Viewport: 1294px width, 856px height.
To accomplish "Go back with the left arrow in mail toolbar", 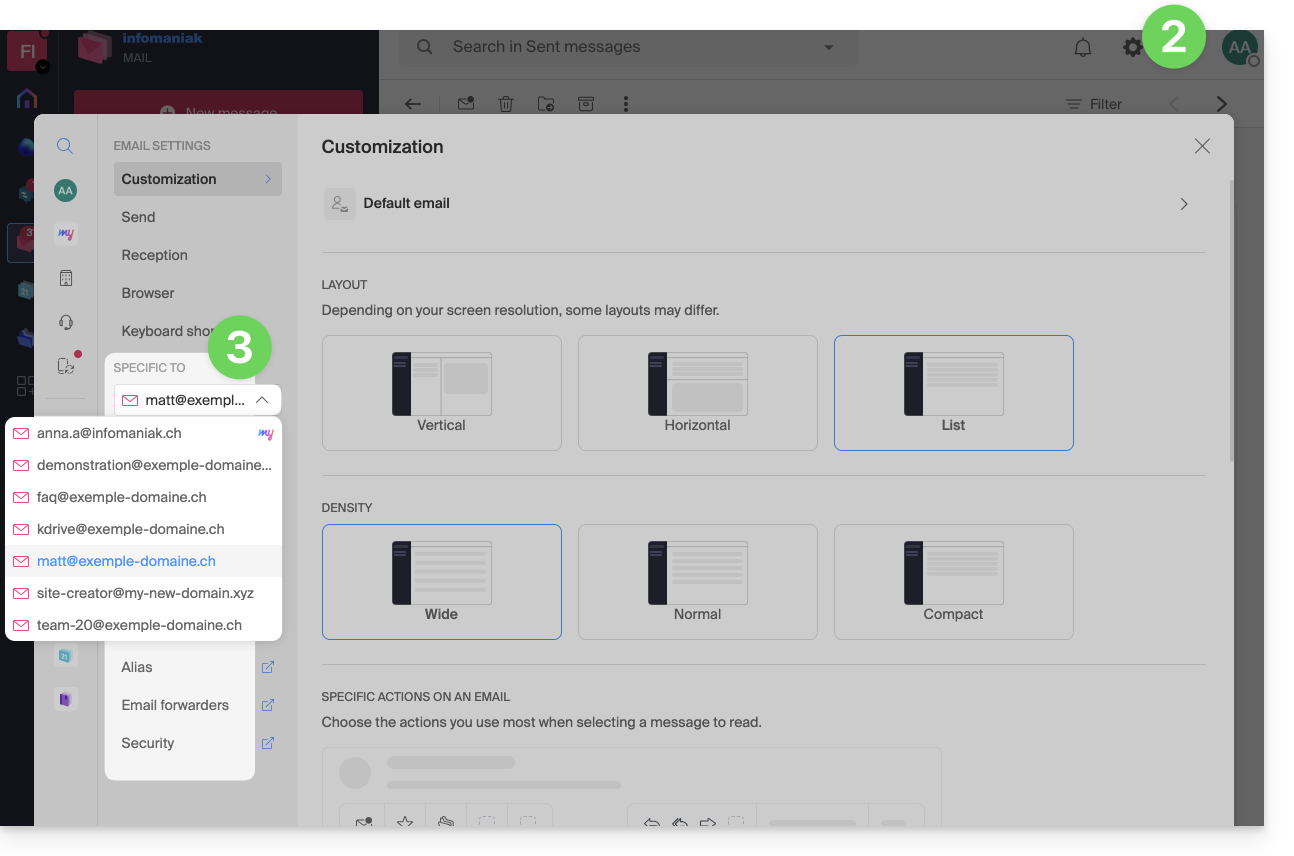I will click(413, 104).
